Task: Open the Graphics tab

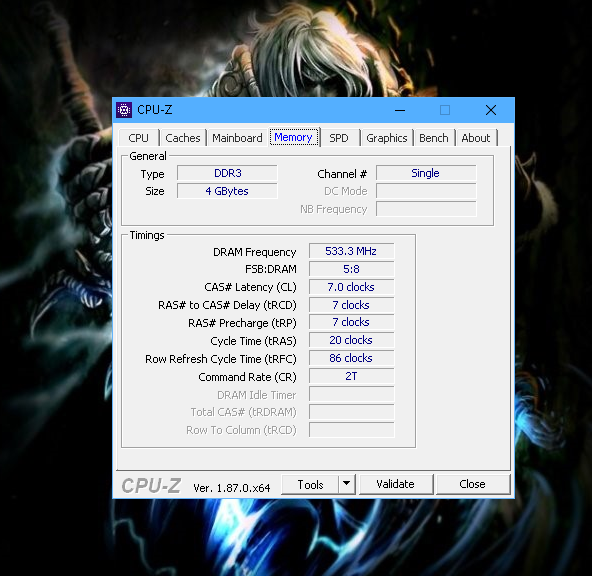Action: tap(387, 138)
